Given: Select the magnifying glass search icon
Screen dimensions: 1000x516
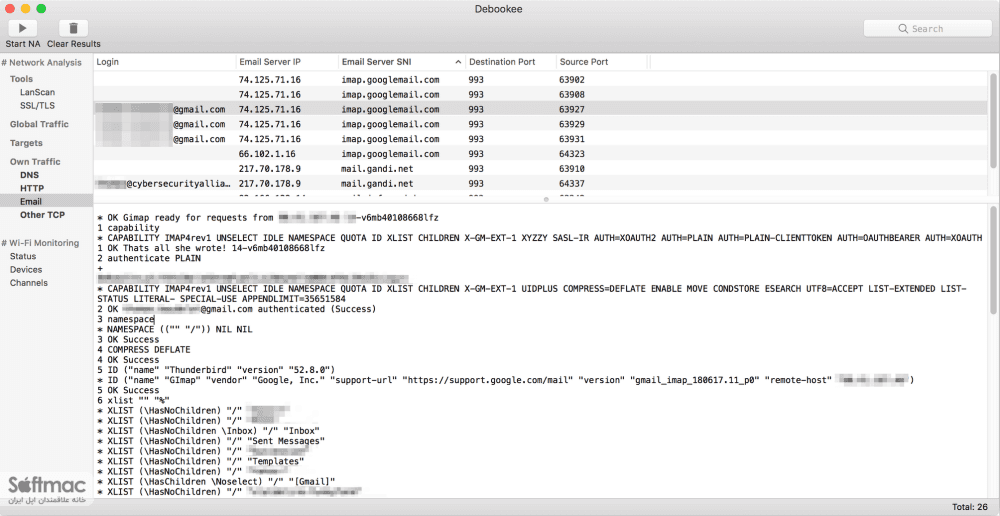Looking at the screenshot, I should 903,29.
